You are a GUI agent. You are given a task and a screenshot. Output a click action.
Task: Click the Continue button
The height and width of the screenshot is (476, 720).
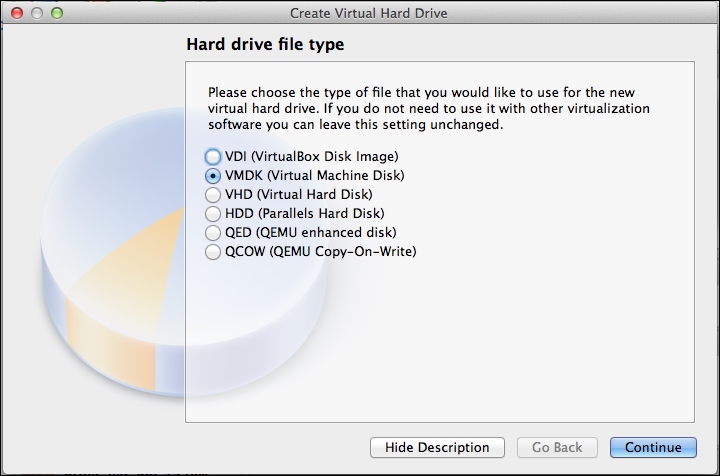click(653, 447)
